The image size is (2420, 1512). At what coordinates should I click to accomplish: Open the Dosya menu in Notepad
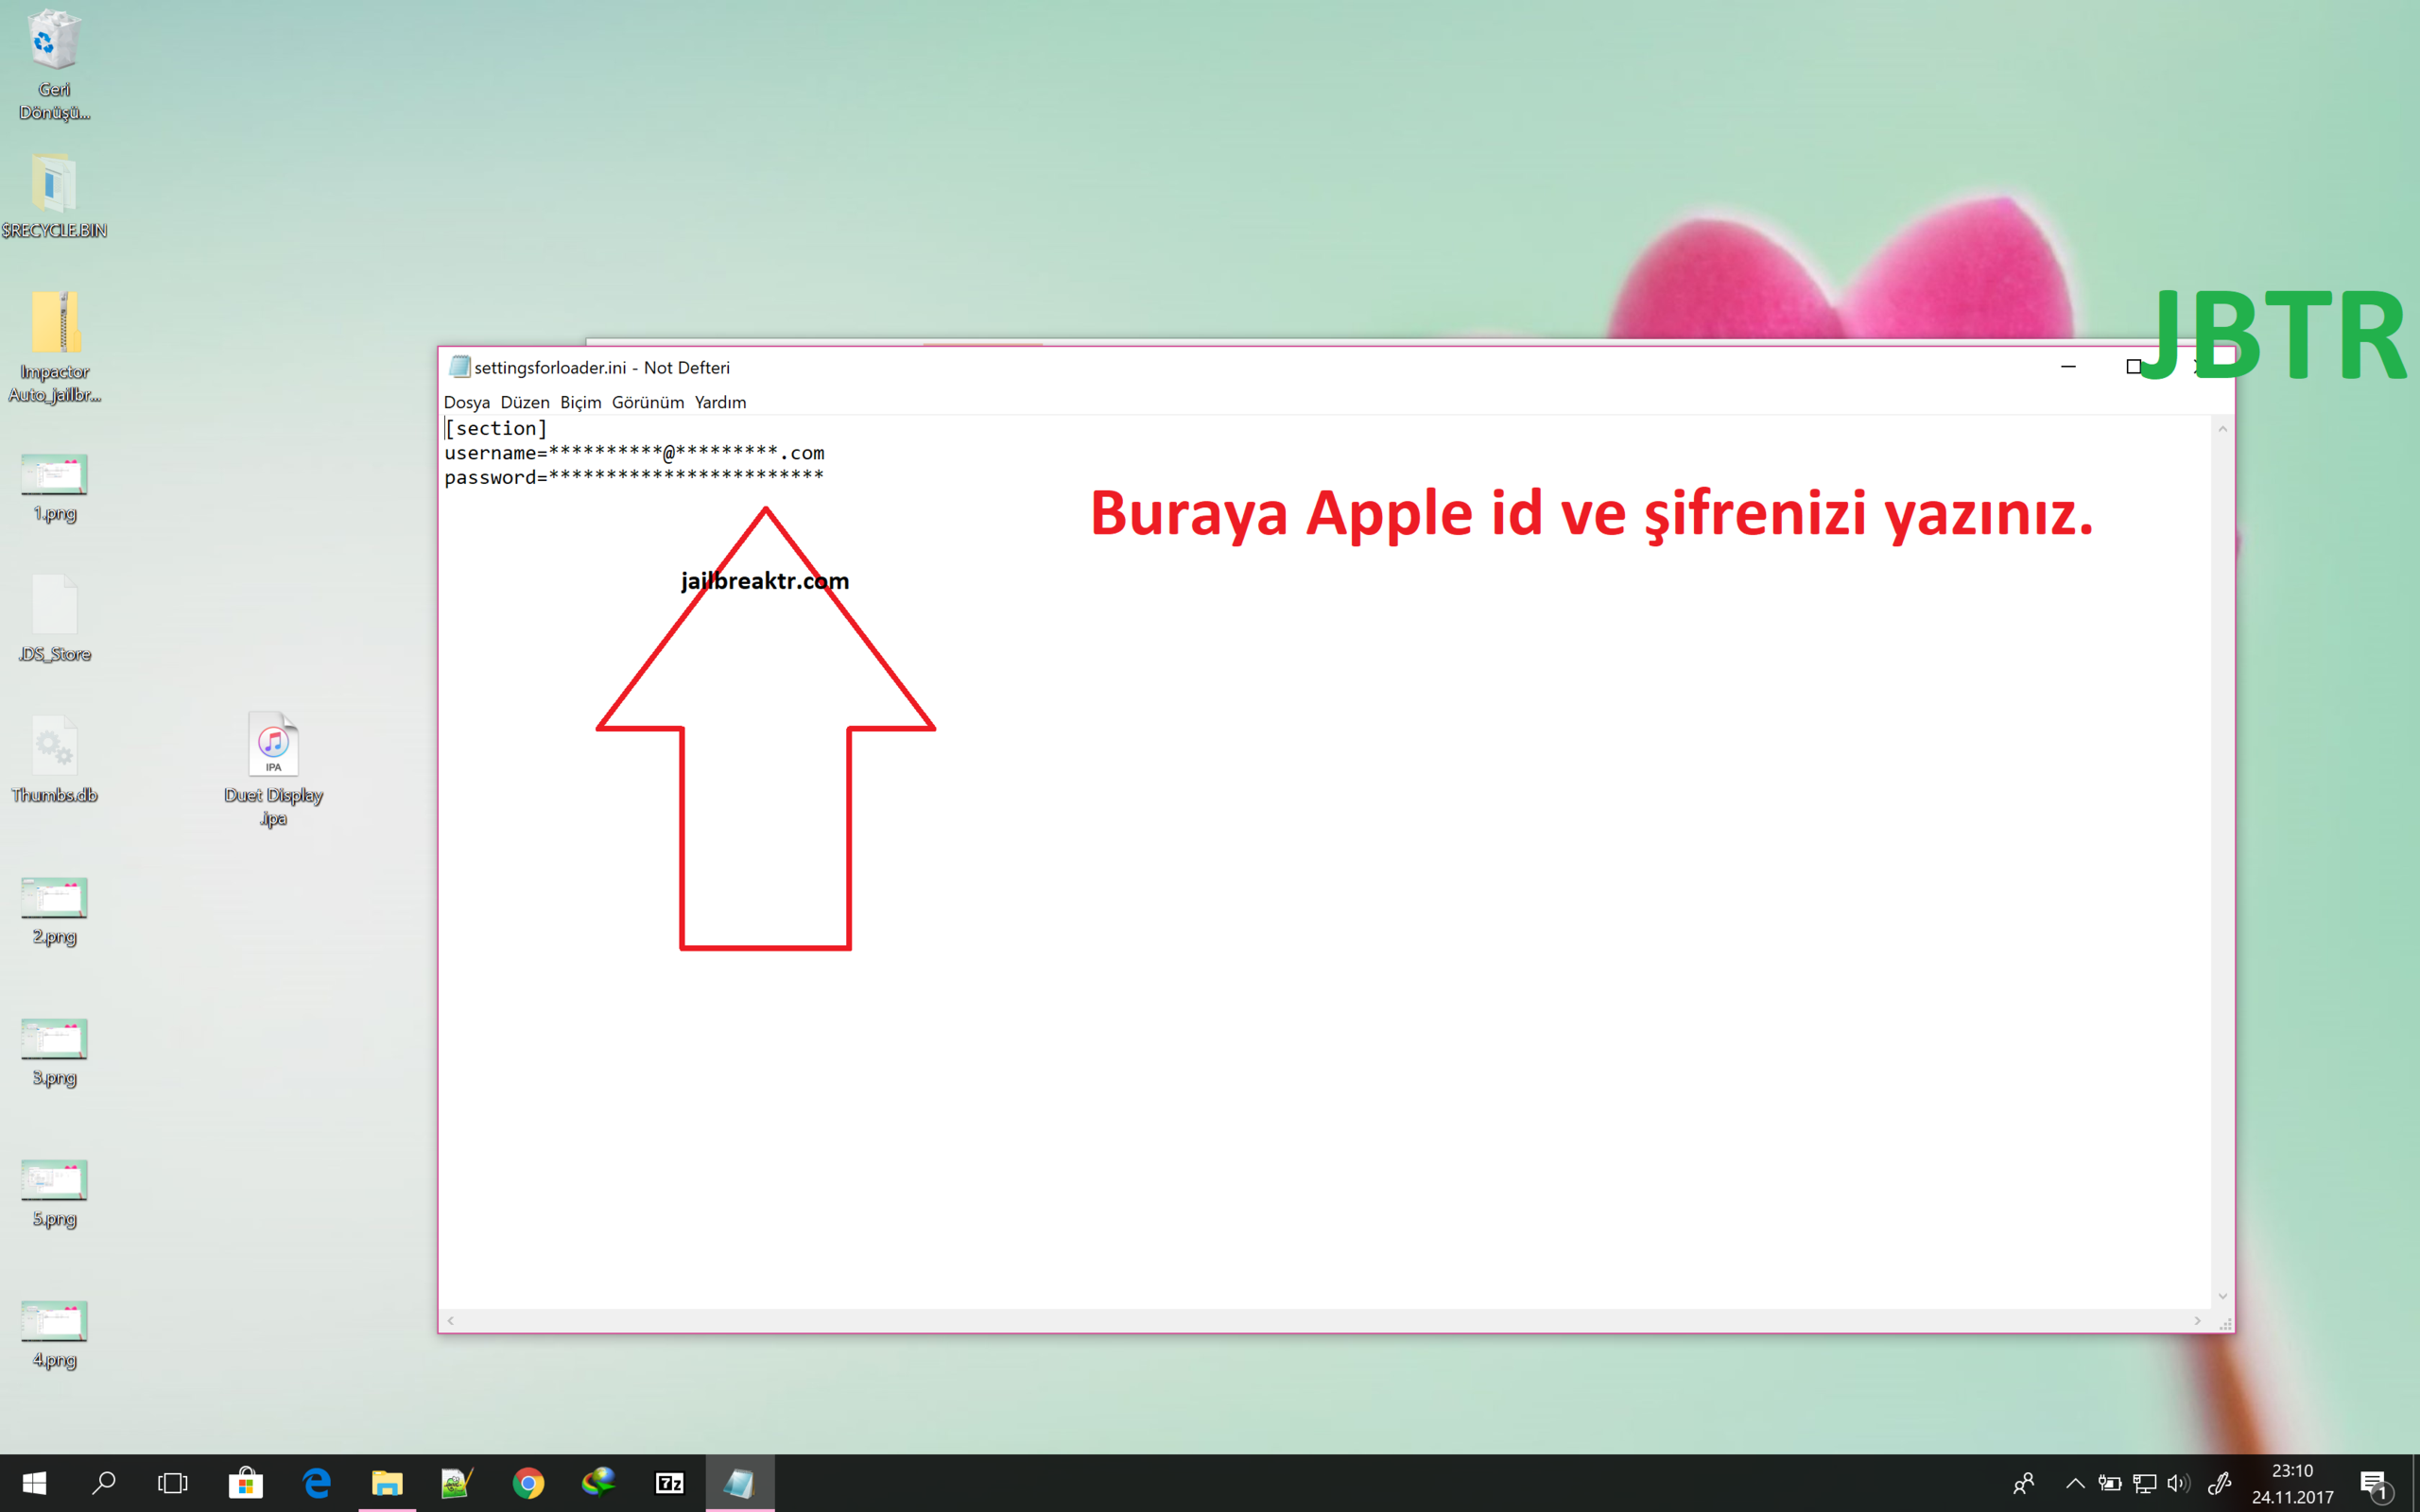click(467, 402)
